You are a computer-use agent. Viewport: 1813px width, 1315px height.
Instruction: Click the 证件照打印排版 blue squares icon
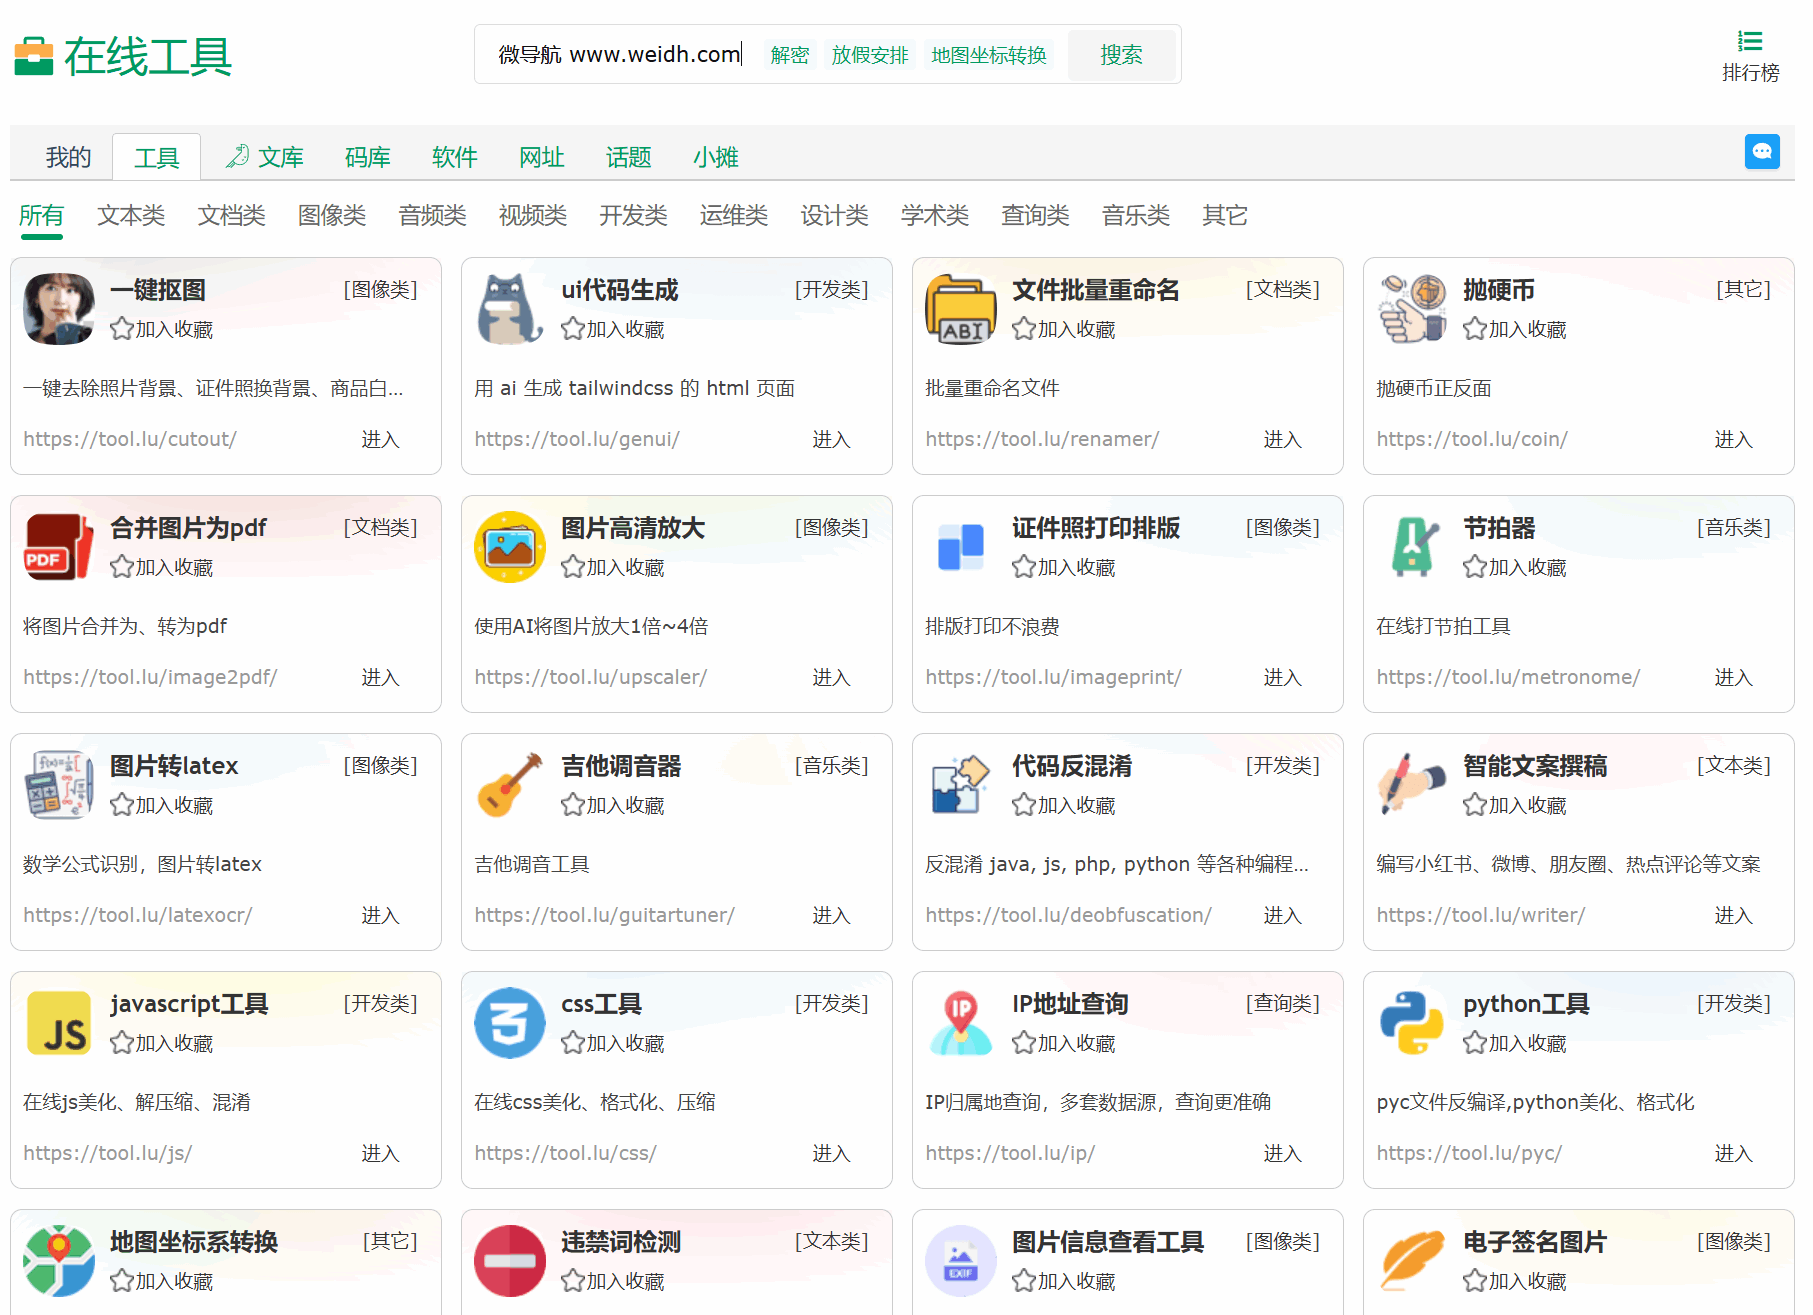[x=961, y=547]
